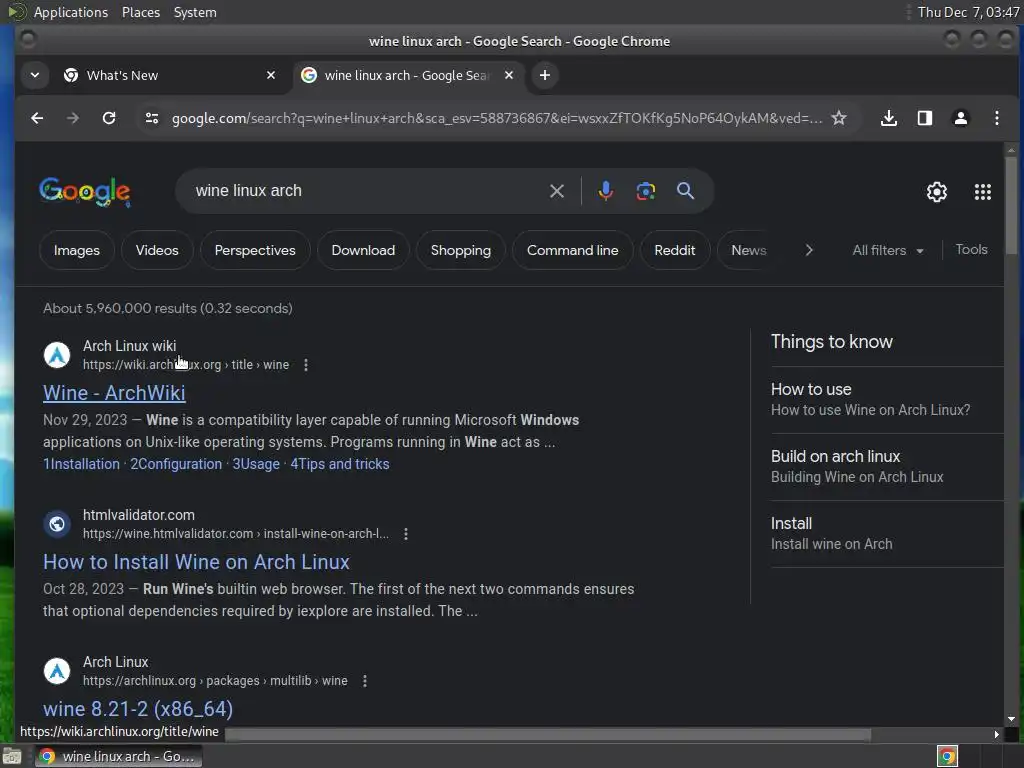The image size is (1024, 768).
Task: Open more options for Arch Linux wiki result
Action: click(306, 365)
